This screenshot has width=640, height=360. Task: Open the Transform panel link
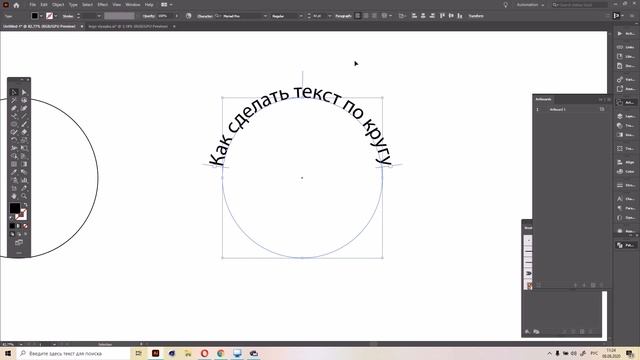click(x=476, y=16)
